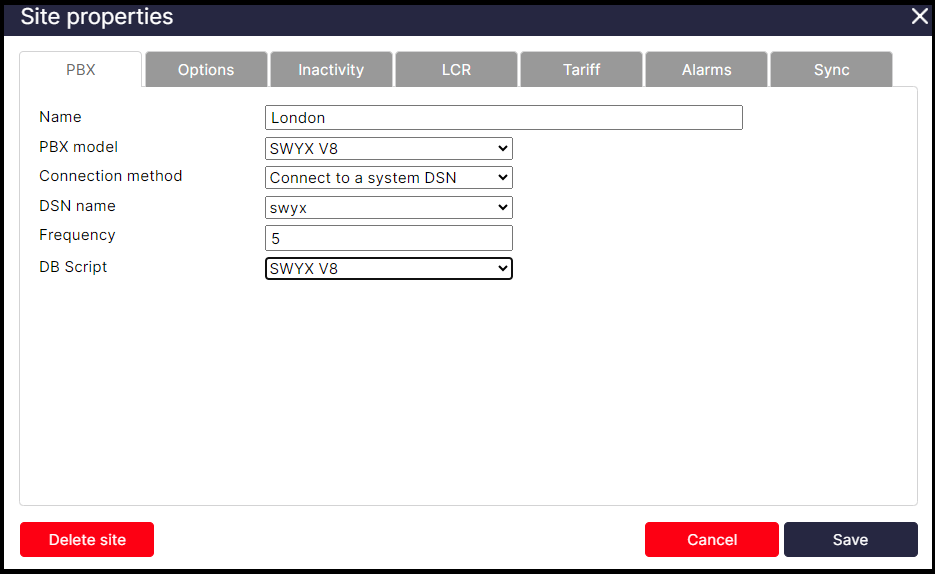Open the Options tab
Image resolution: width=935 pixels, height=574 pixels.
(x=206, y=70)
